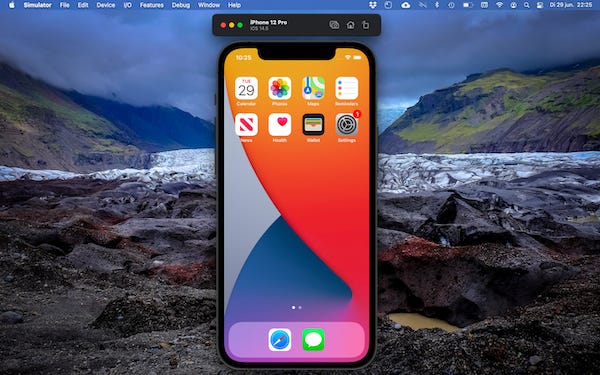Open Bluetooth status menu

pos(437,5)
